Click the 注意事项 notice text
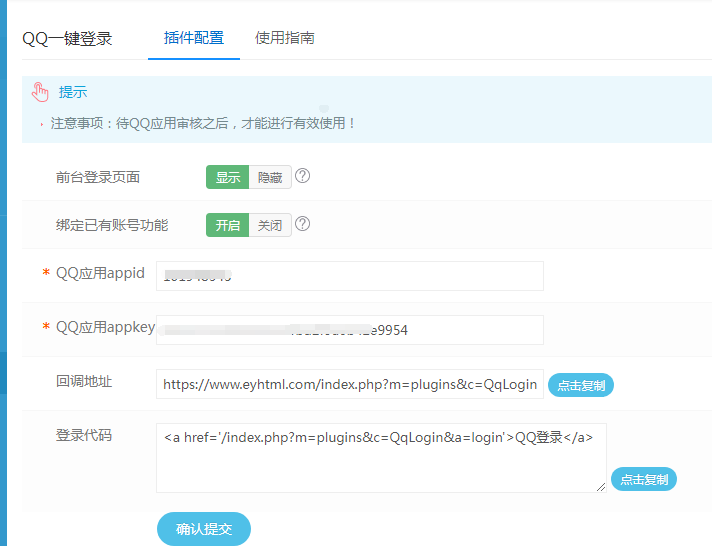The width and height of the screenshot is (712, 546). 203,124
